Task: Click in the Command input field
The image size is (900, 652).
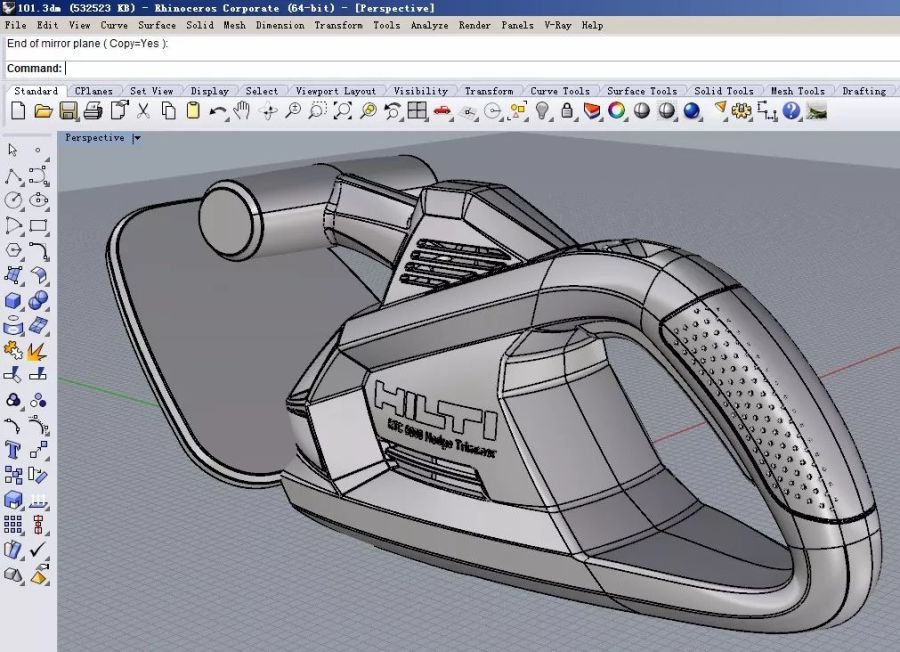Action: point(400,68)
